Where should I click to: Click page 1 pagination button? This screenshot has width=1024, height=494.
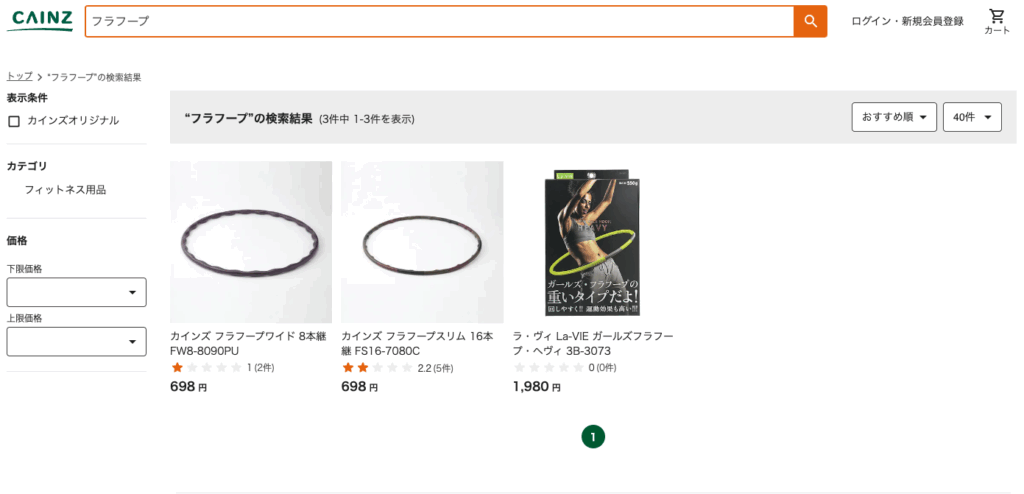[593, 436]
